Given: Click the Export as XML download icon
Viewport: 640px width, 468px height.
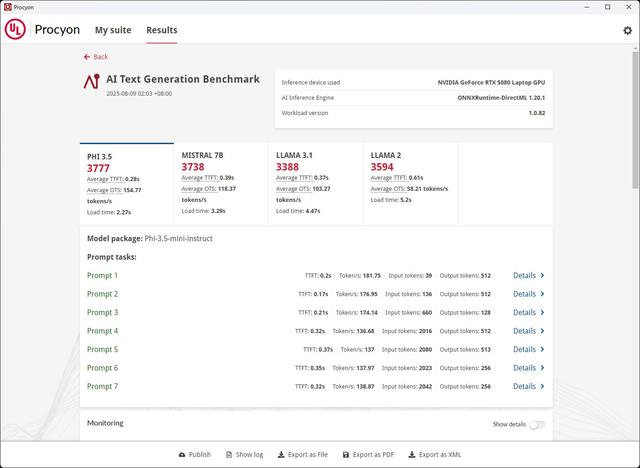Looking at the screenshot, I should point(412,455).
